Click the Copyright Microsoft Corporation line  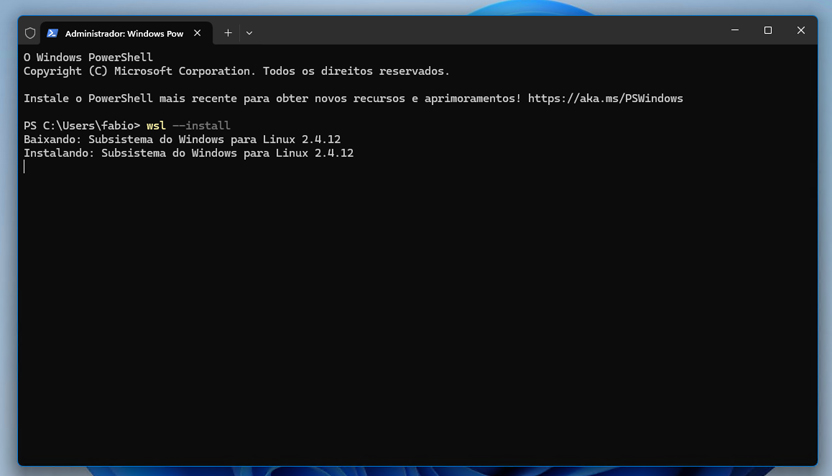pos(237,71)
